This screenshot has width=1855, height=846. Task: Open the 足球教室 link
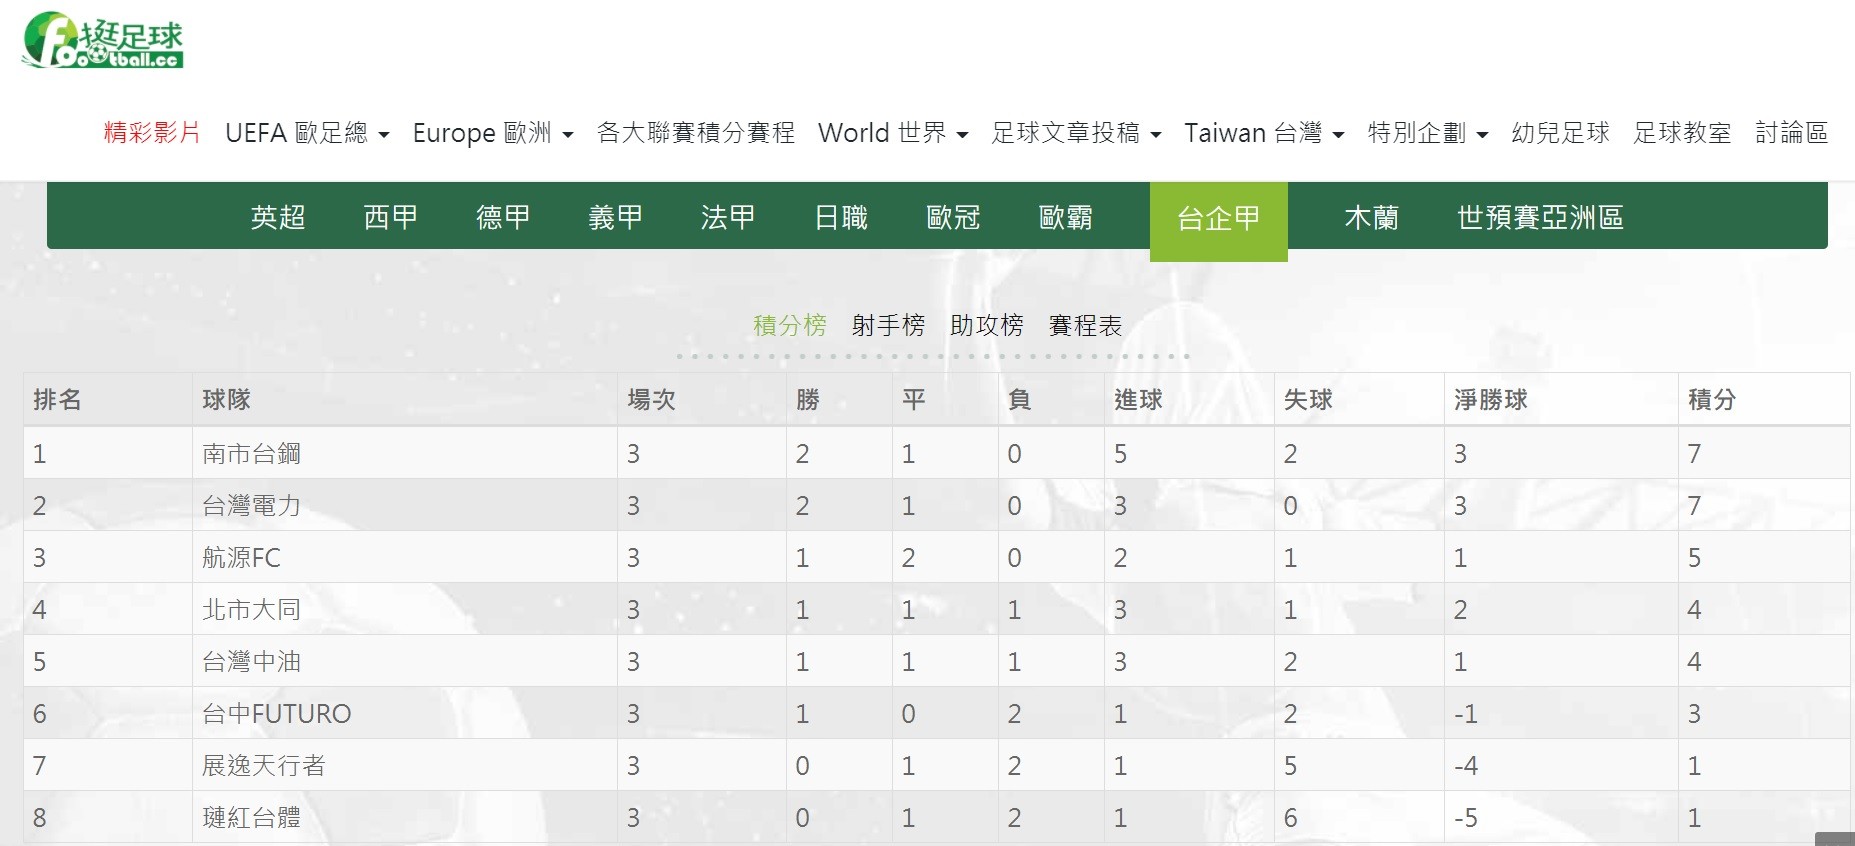pos(1682,133)
